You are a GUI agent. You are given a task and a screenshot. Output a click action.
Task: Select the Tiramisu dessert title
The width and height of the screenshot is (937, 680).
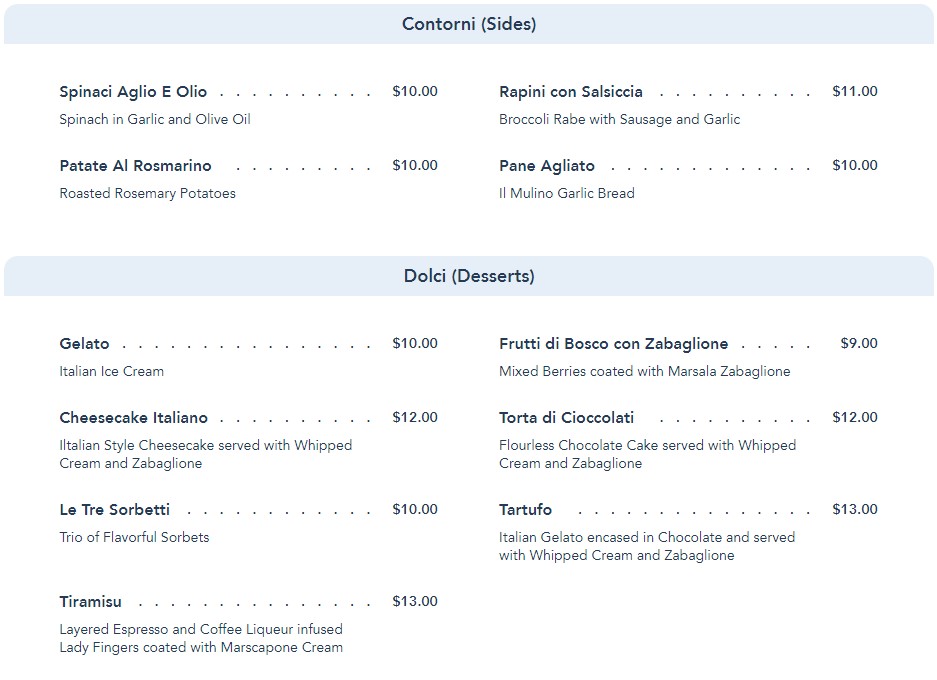[x=90, y=602]
